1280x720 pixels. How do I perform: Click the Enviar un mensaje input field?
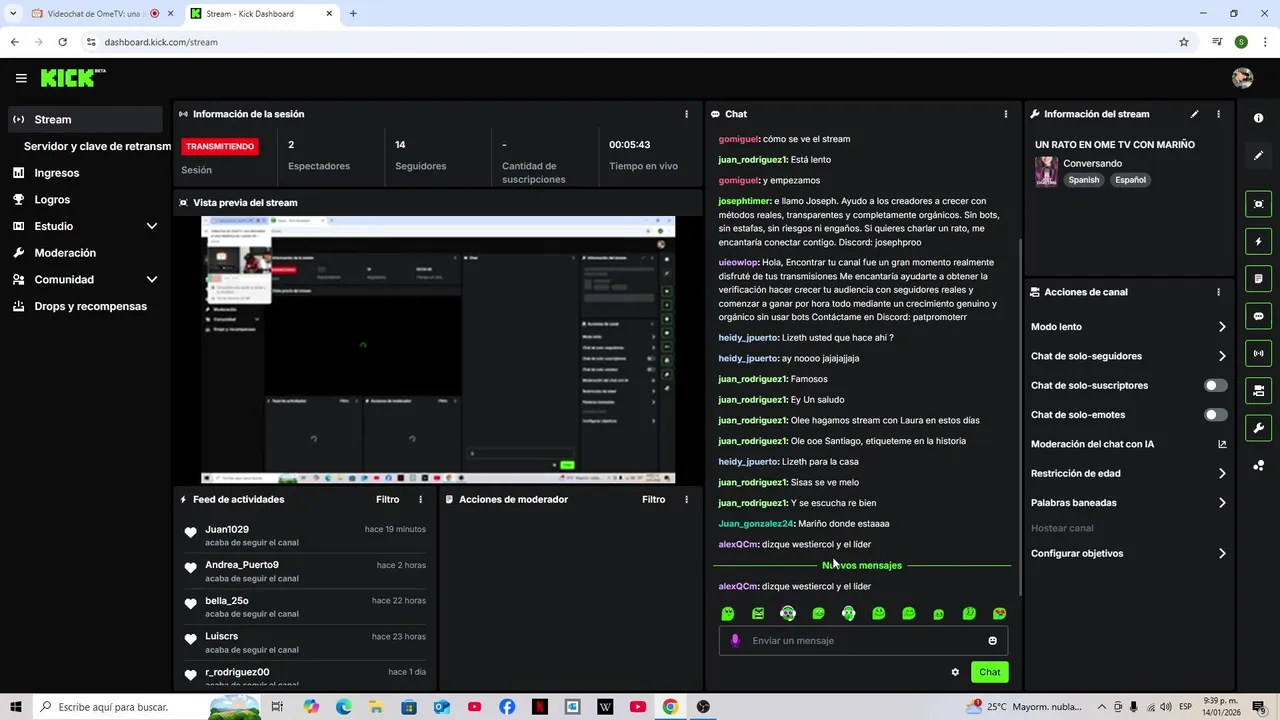(863, 640)
